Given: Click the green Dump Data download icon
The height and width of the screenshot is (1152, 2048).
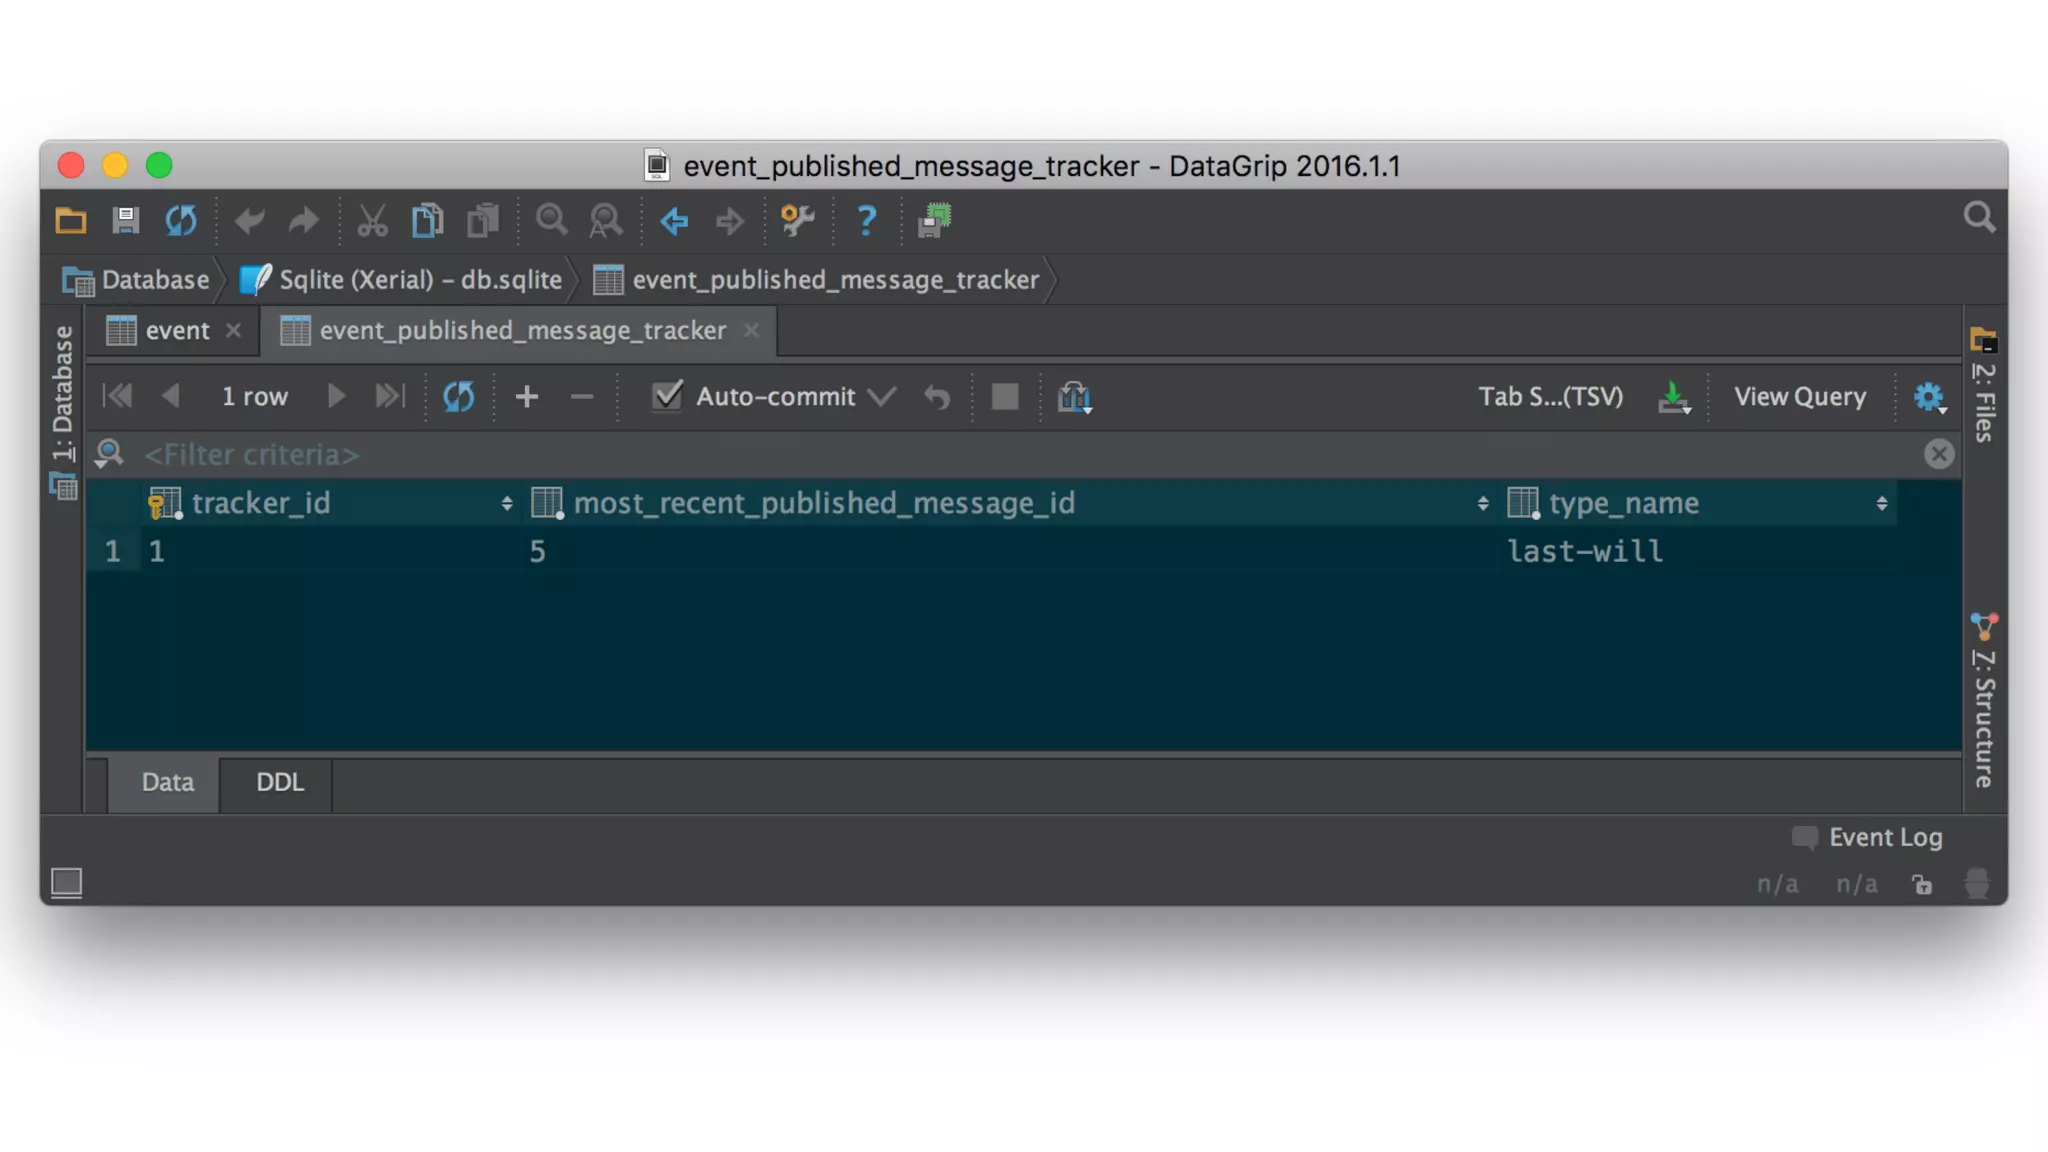Looking at the screenshot, I should 1673,397.
